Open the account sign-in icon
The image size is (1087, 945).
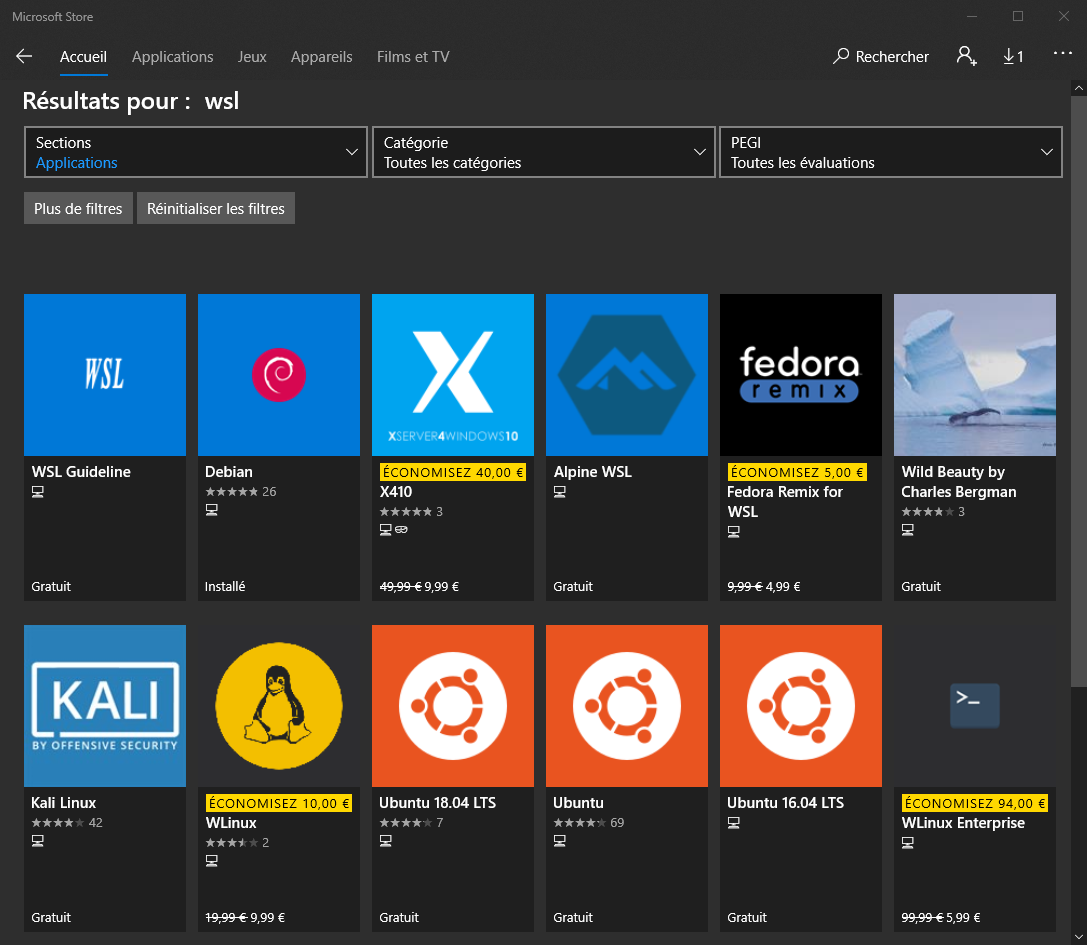coord(966,56)
